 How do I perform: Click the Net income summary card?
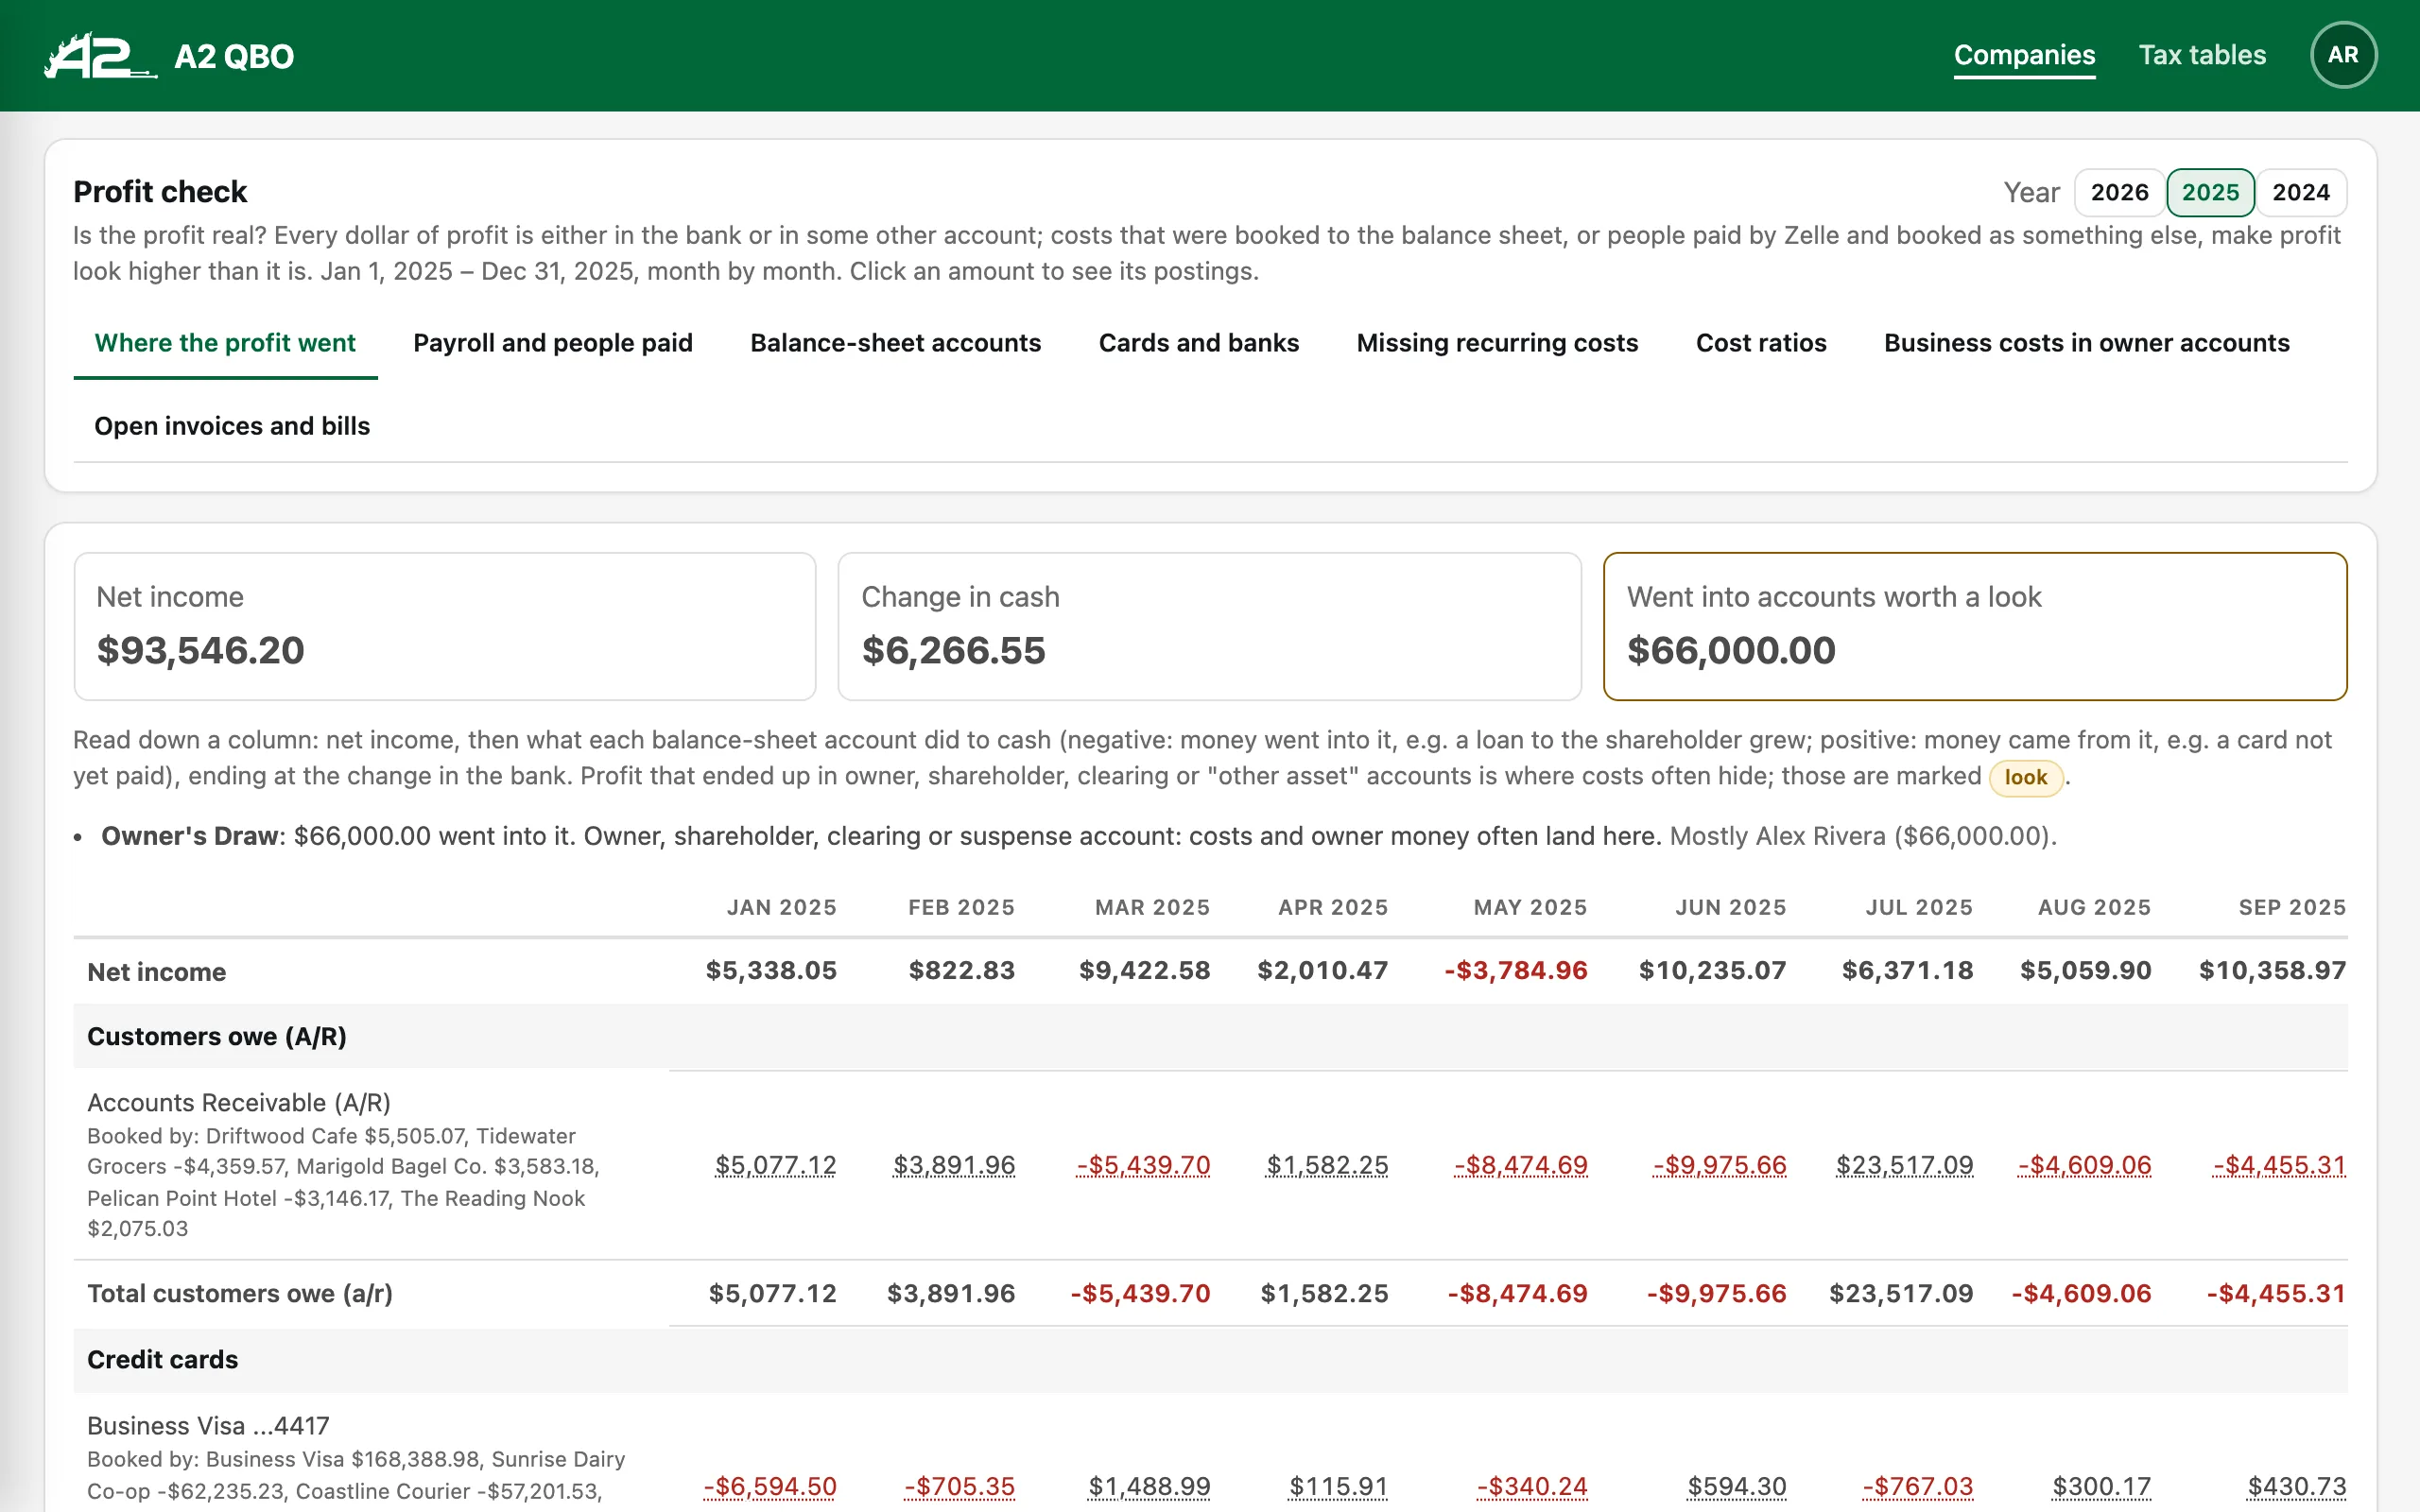coord(445,626)
